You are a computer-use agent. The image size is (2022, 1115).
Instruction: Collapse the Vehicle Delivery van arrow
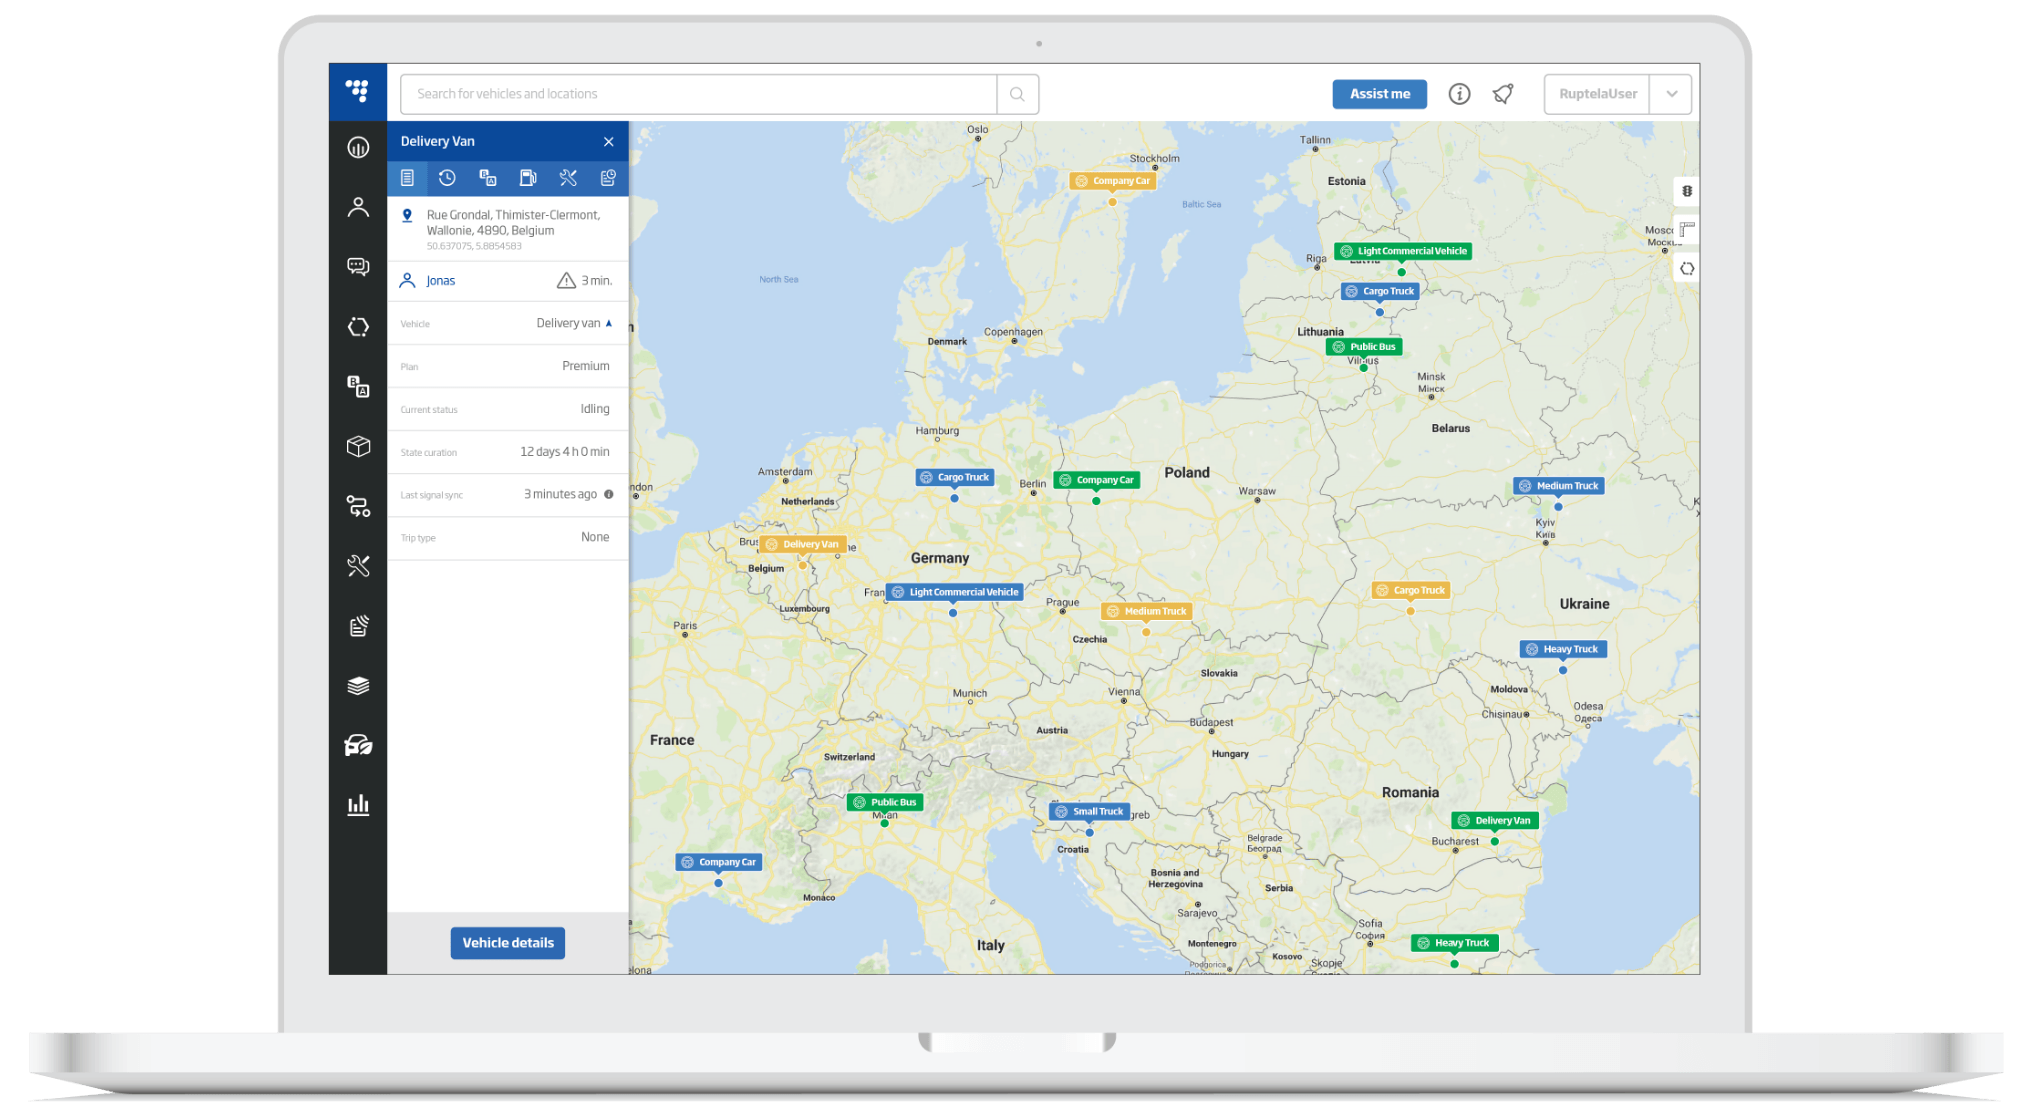[x=609, y=323]
